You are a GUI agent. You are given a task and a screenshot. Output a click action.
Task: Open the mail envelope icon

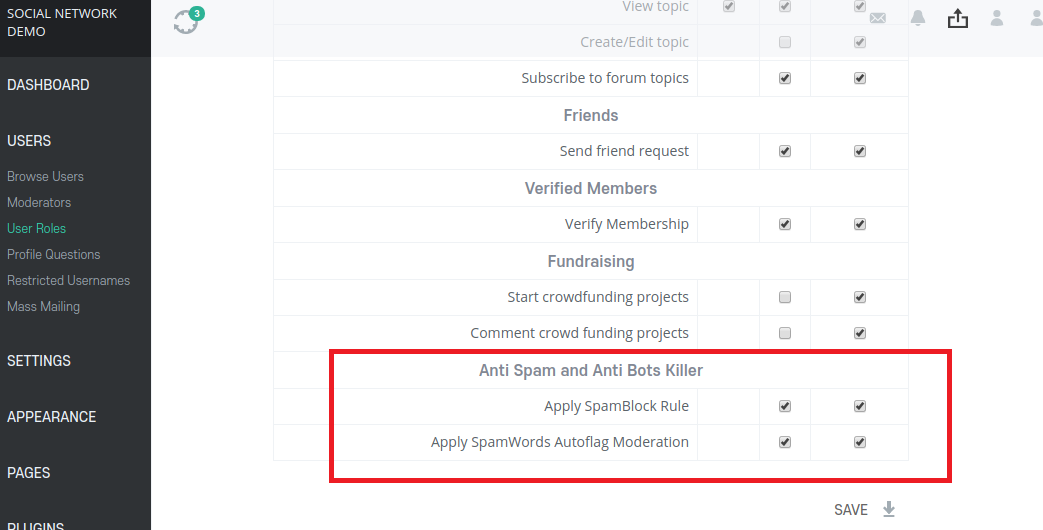pyautogui.click(x=878, y=18)
